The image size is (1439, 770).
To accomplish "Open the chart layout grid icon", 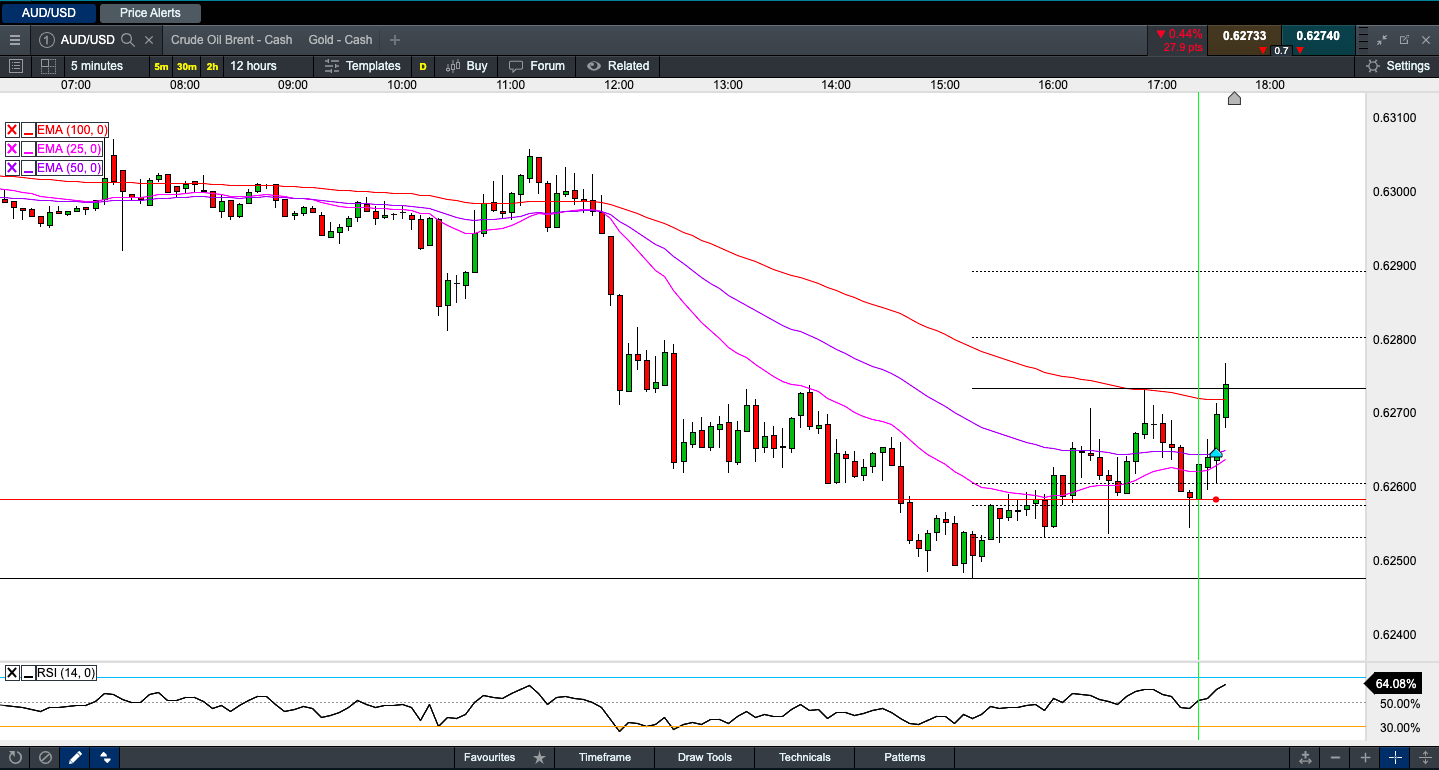I will tap(47, 66).
